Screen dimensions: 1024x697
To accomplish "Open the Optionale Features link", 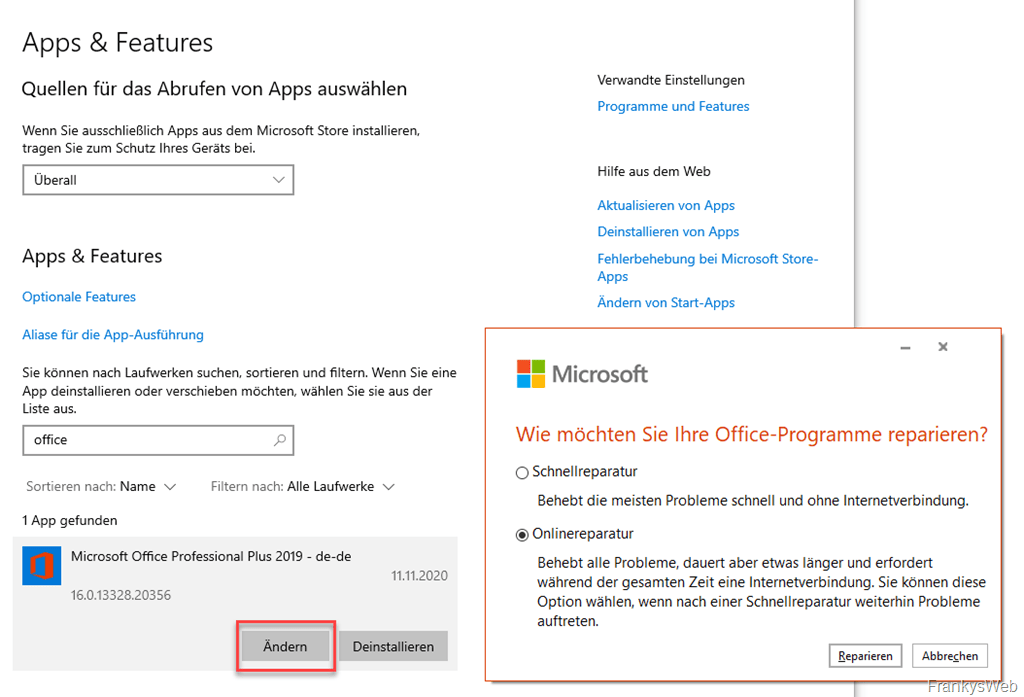I will 79,297.
